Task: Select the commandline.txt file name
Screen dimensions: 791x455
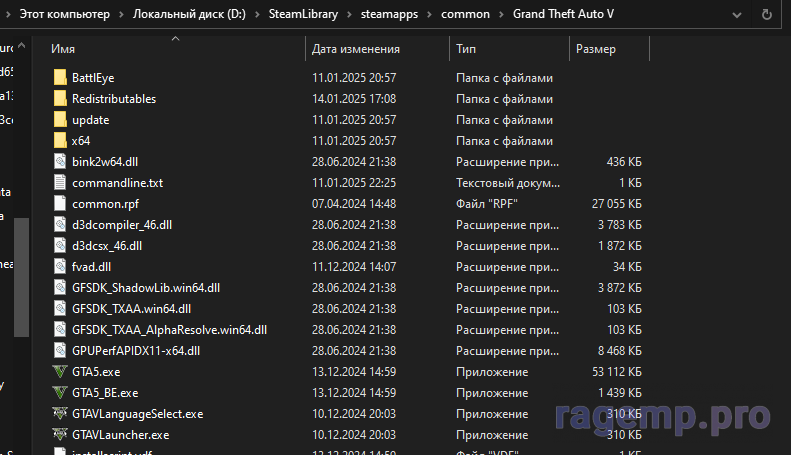Action: click(118, 183)
